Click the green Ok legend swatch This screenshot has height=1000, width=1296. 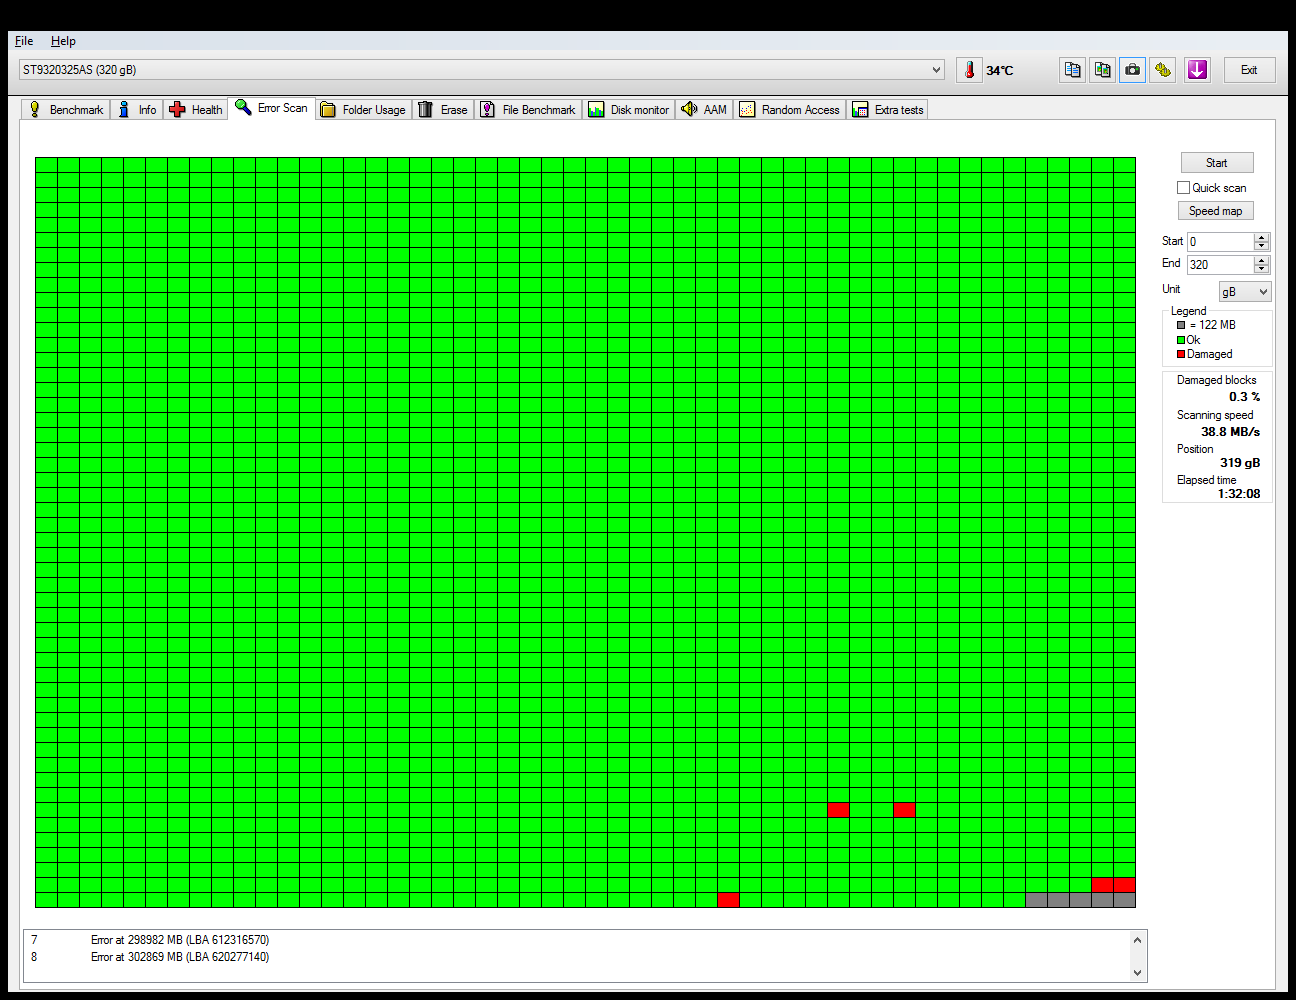(1181, 340)
